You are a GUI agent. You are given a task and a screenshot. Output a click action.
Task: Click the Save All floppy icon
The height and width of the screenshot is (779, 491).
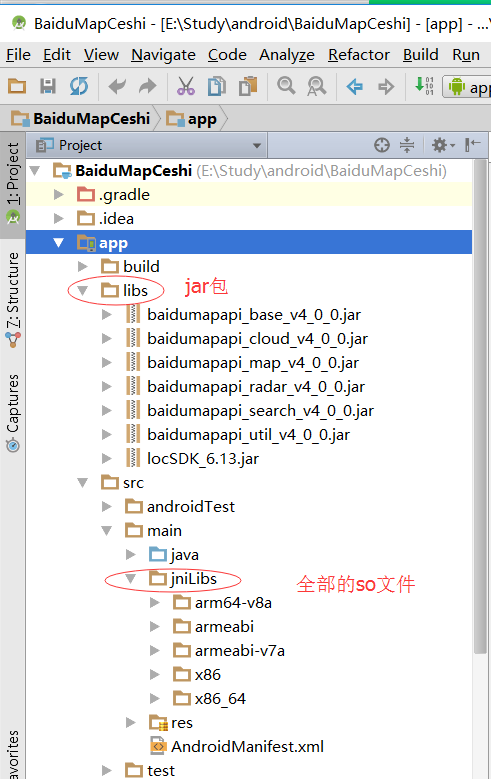[x=48, y=86]
